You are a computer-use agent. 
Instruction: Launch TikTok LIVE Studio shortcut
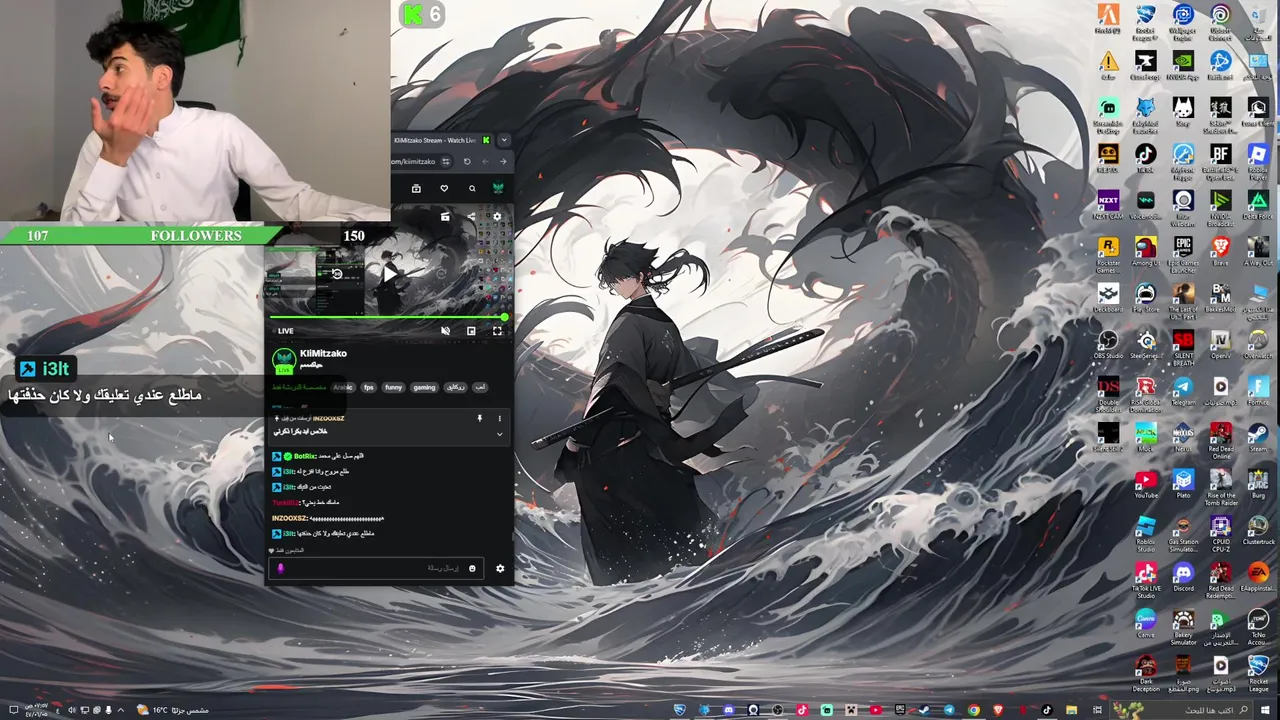pyautogui.click(x=1146, y=580)
